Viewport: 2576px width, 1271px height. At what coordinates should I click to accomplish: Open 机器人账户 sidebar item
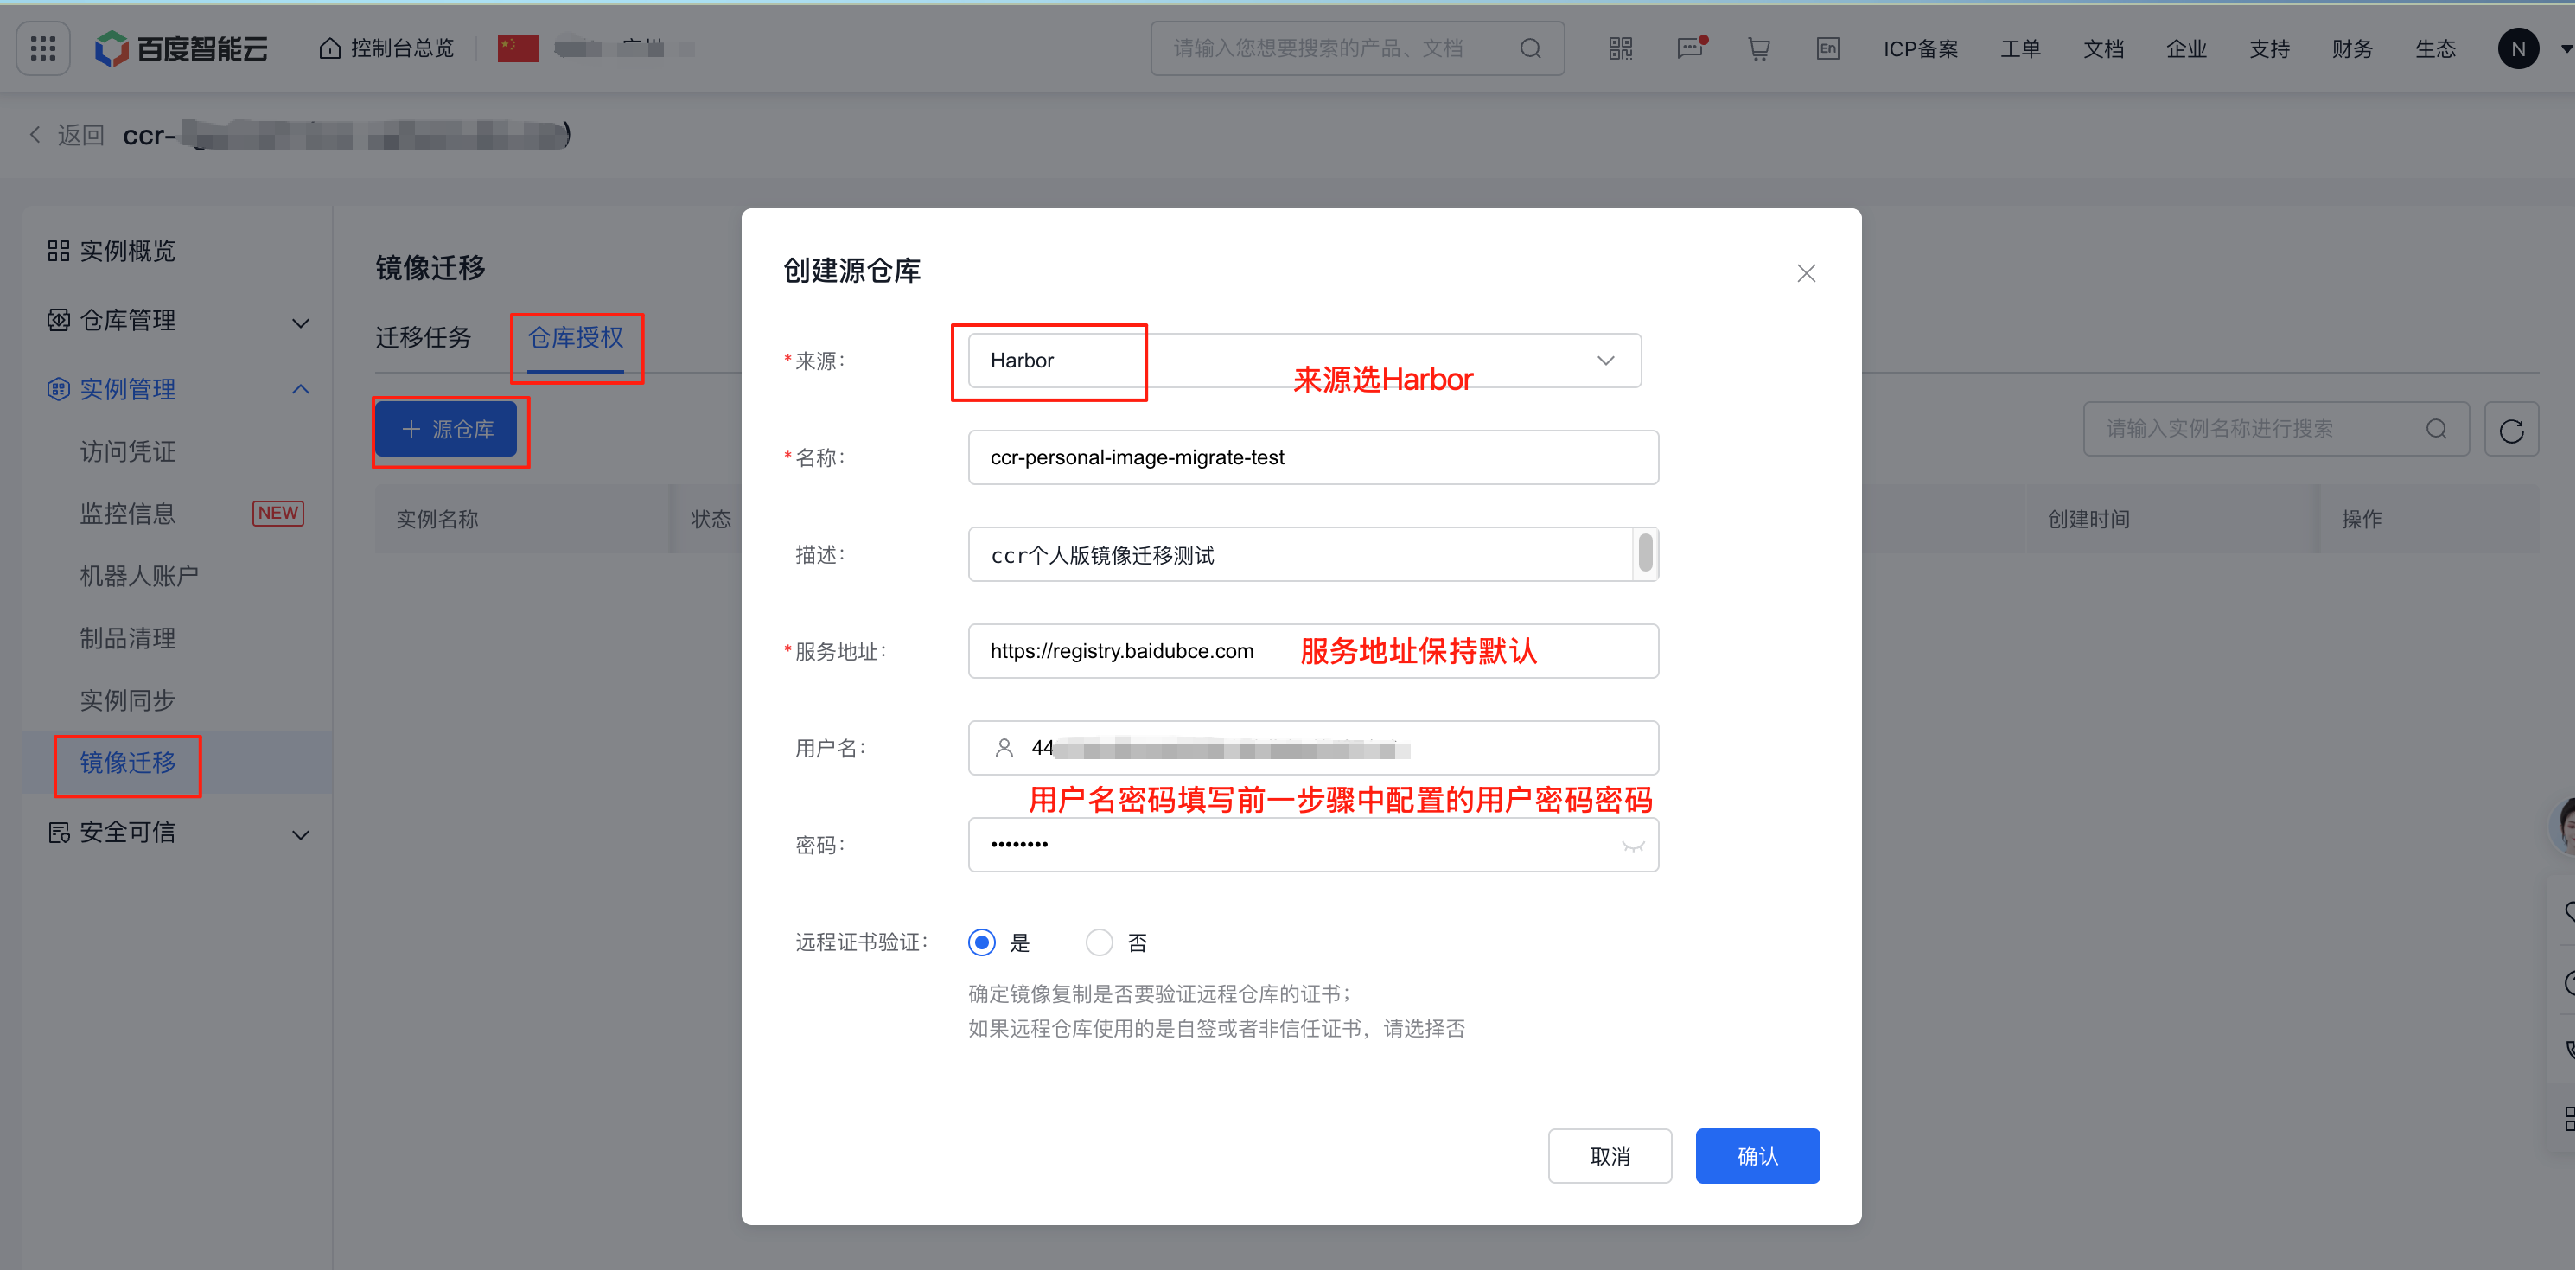139,576
